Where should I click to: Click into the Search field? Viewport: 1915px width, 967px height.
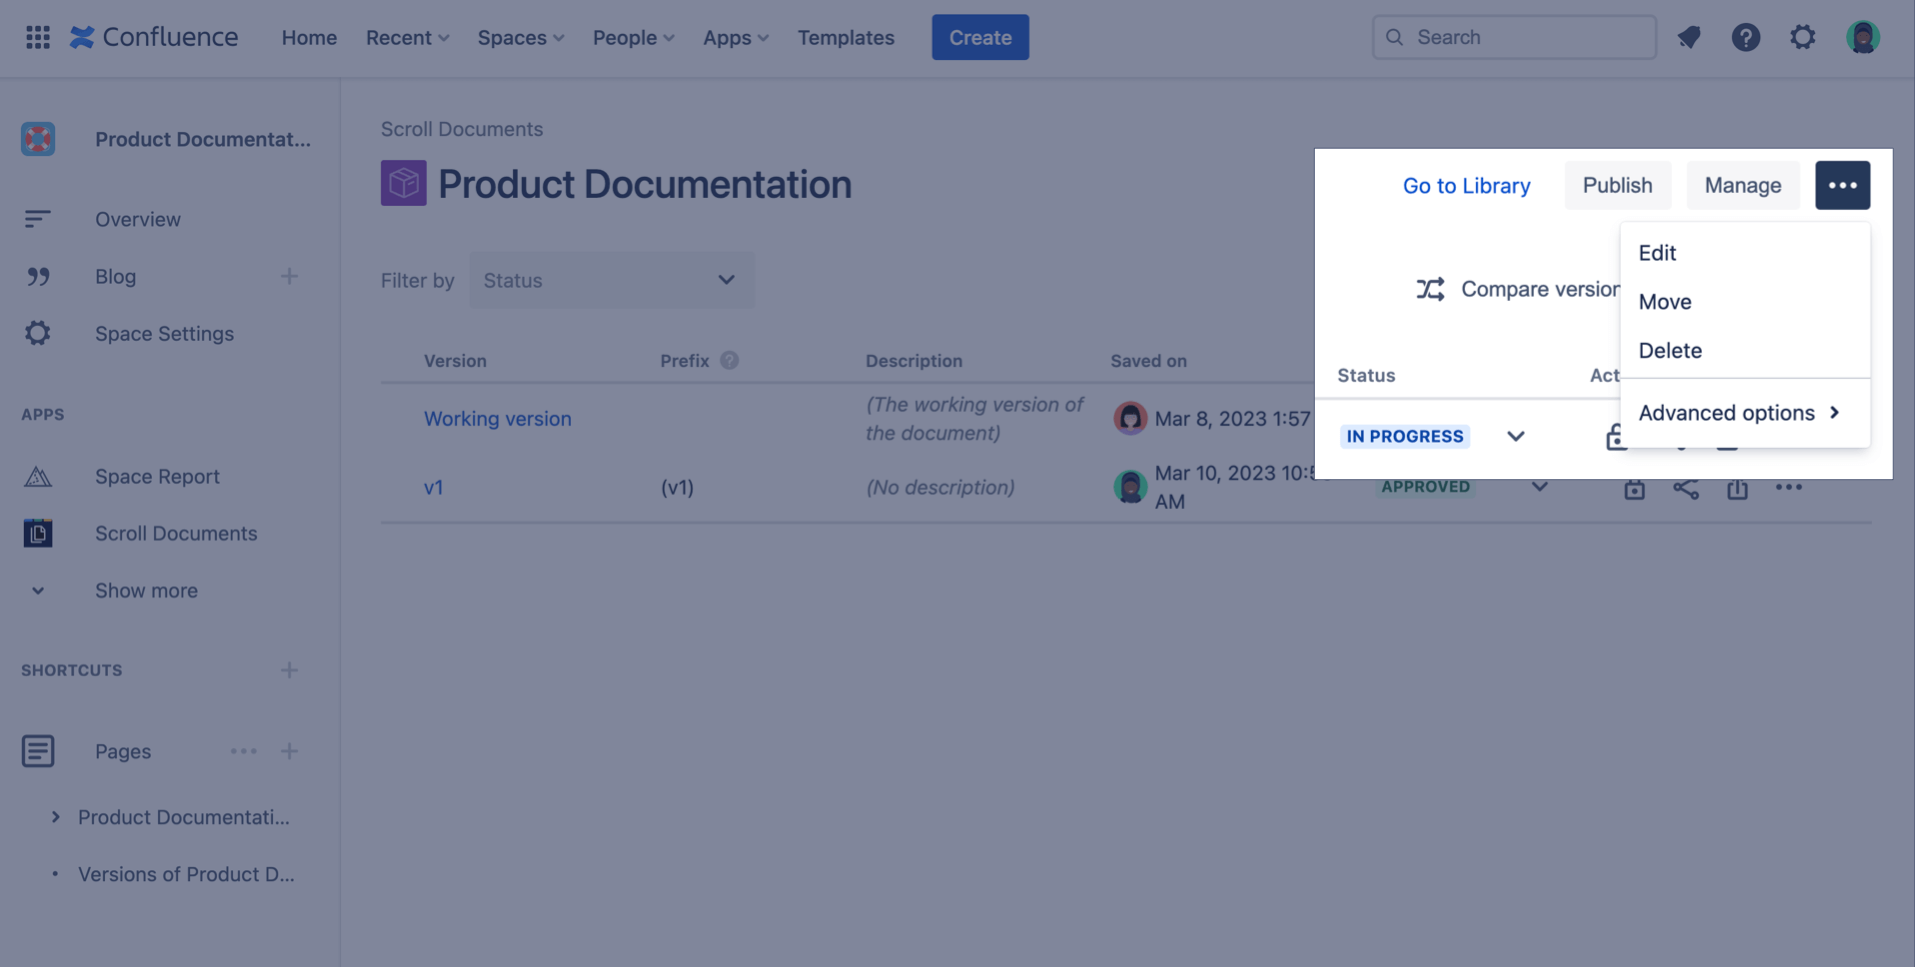(1525, 37)
